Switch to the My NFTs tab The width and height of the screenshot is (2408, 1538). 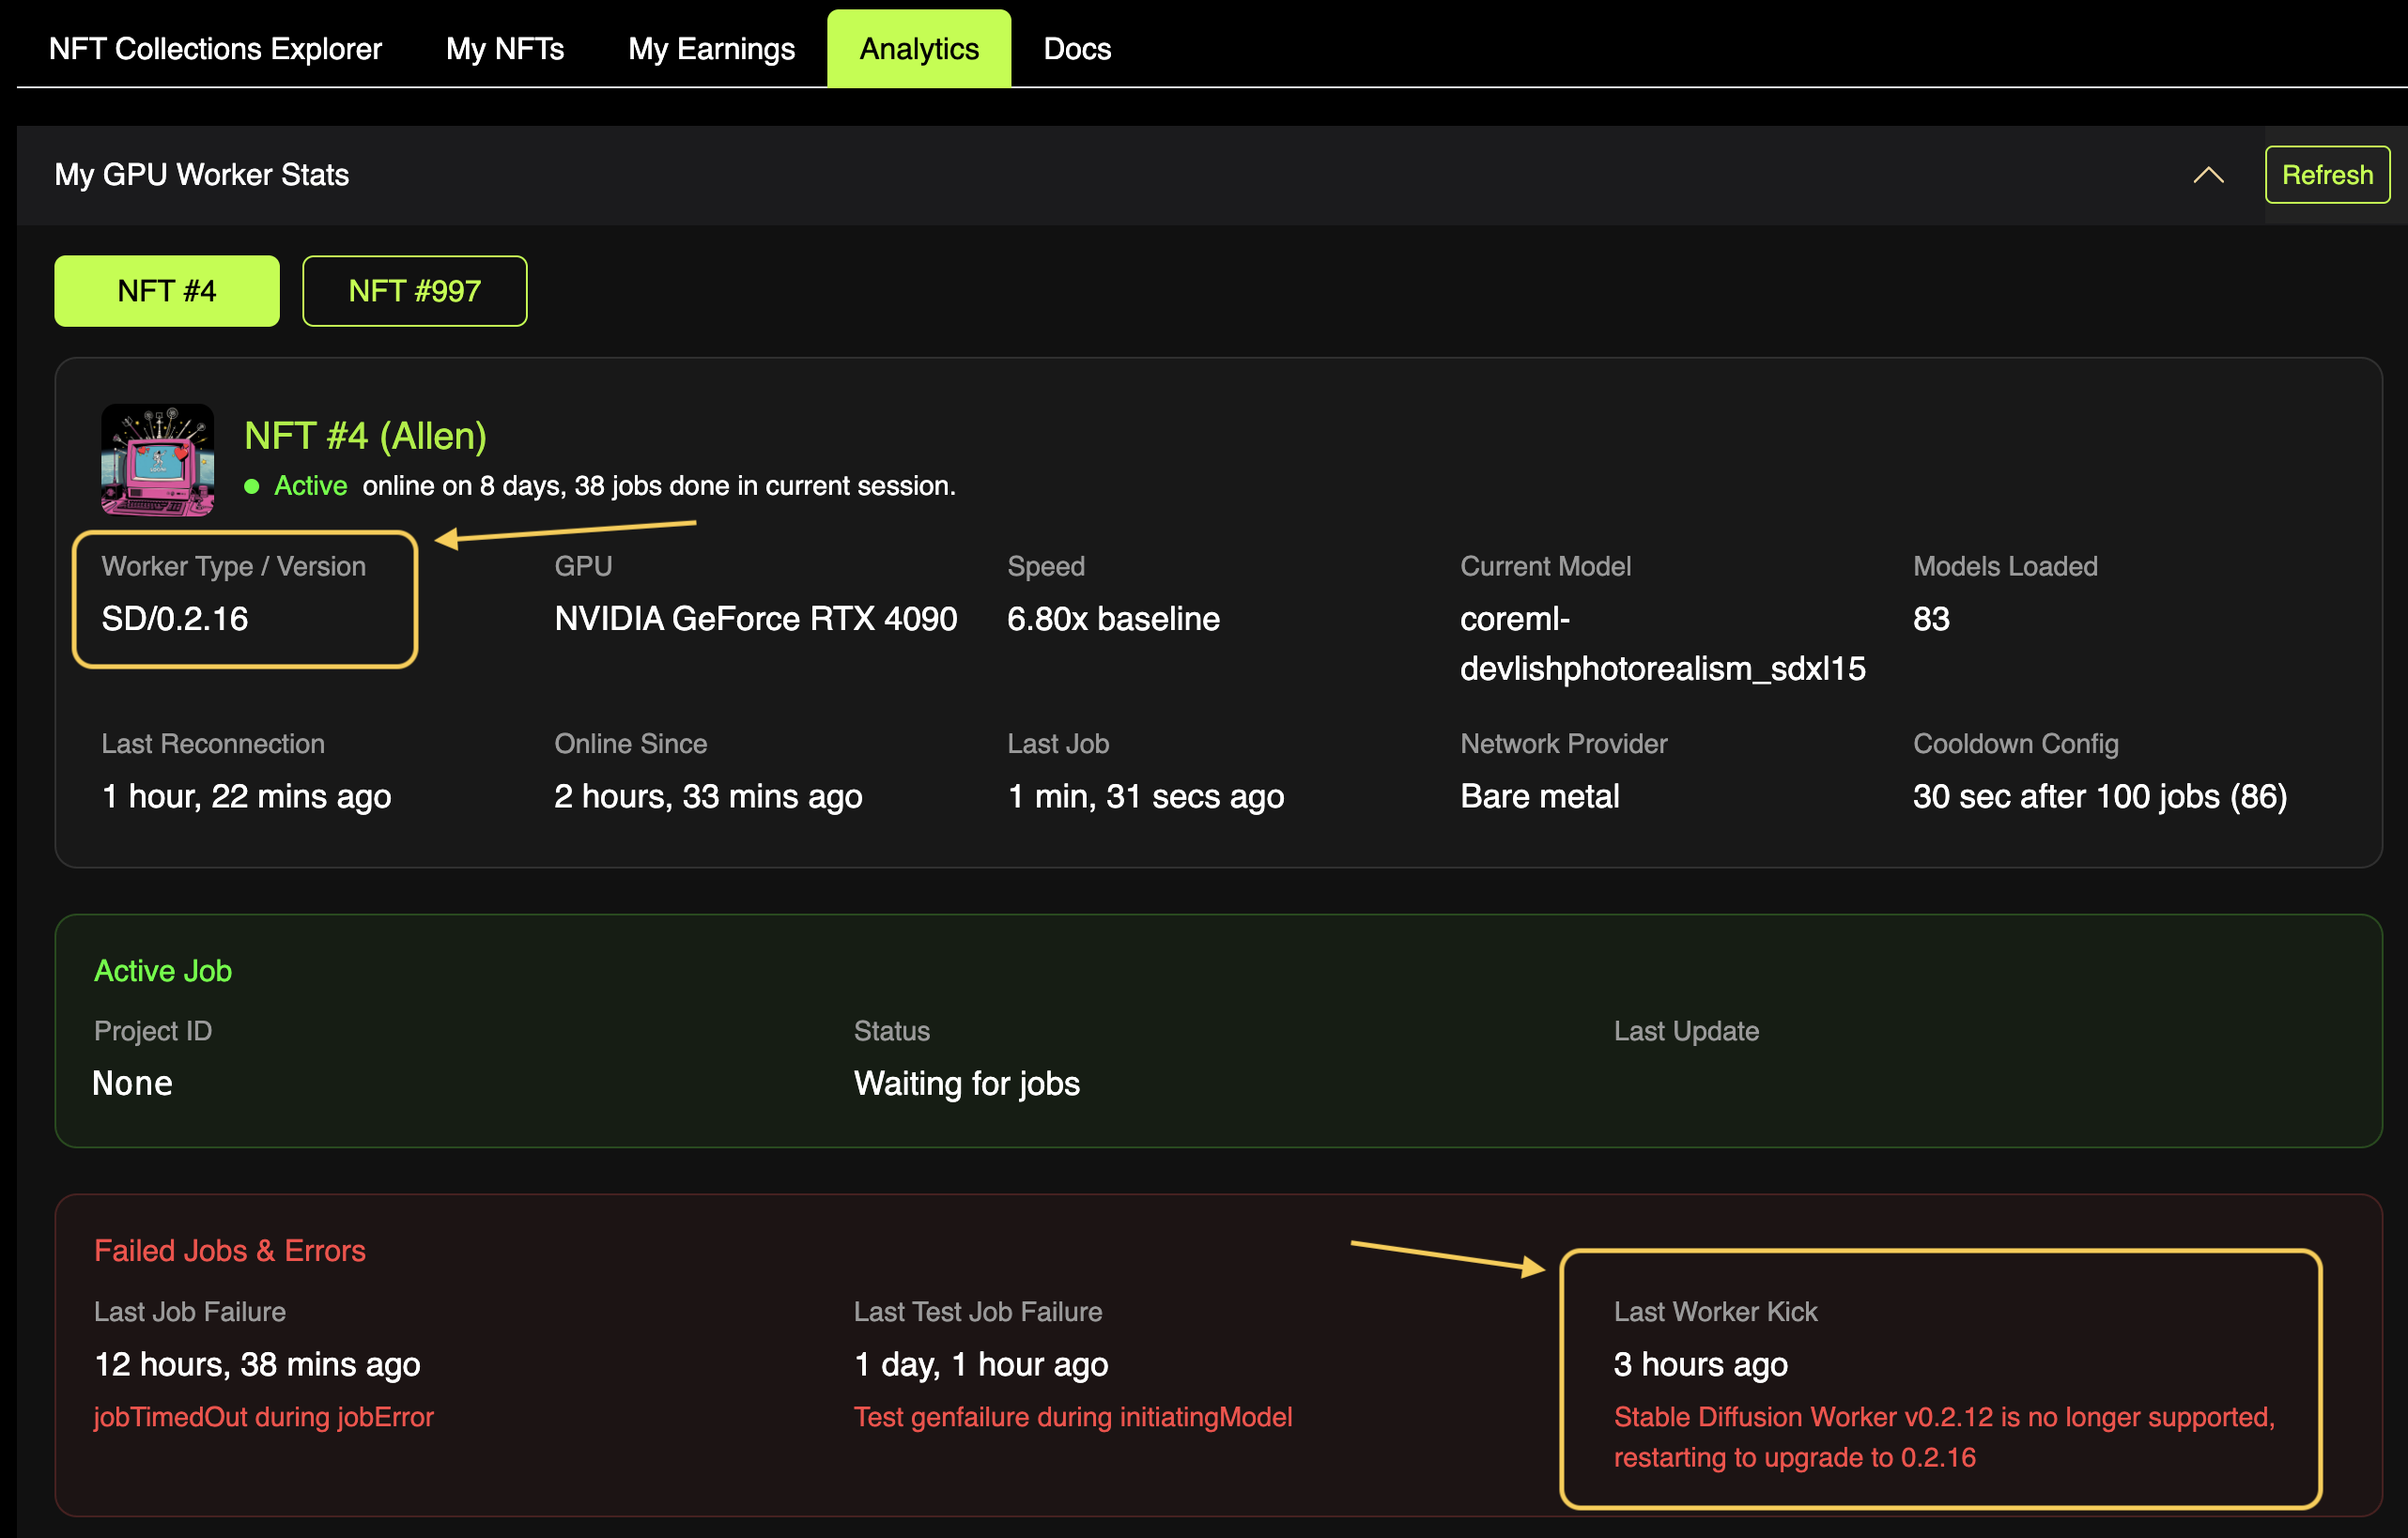pyautogui.click(x=505, y=48)
